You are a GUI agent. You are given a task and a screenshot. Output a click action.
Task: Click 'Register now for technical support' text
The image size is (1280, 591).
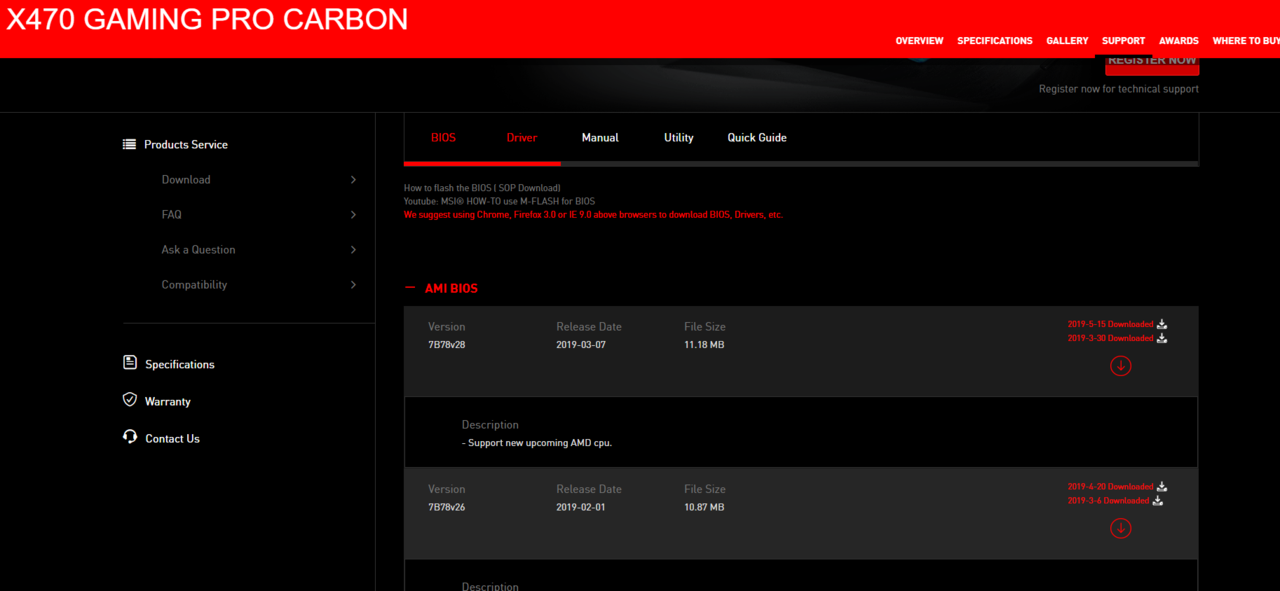tap(1119, 89)
